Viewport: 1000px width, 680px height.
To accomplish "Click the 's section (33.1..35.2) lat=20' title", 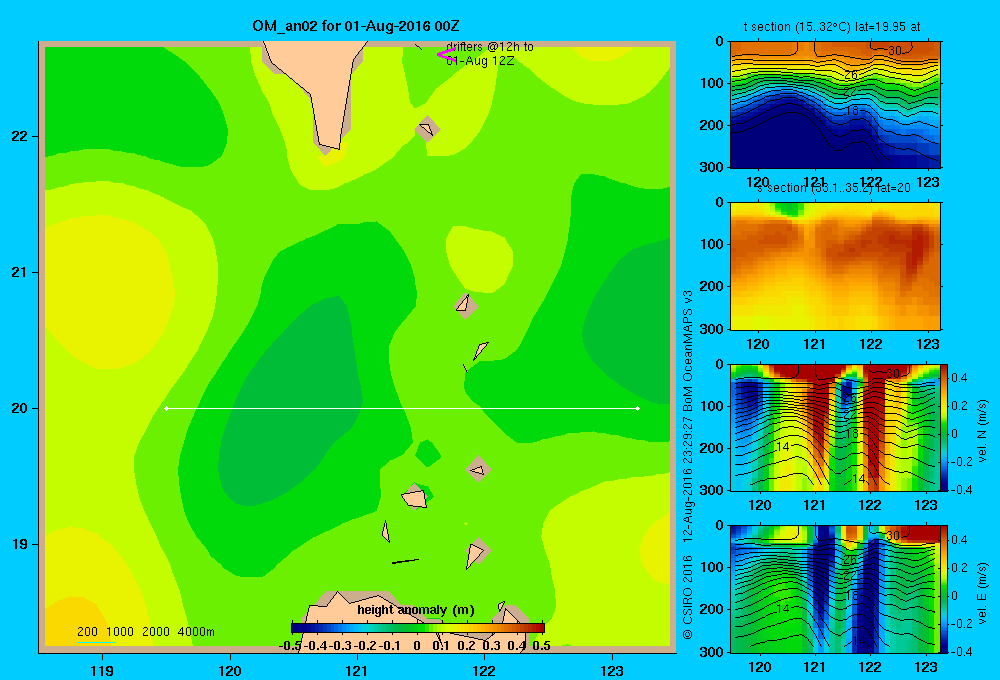I will 833,188.
